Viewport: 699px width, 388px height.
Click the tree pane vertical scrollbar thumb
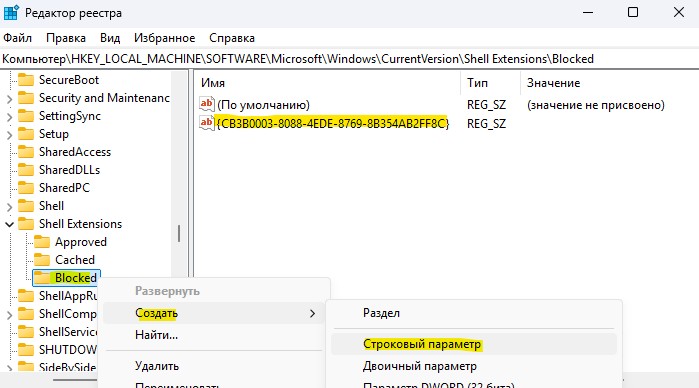[179, 233]
